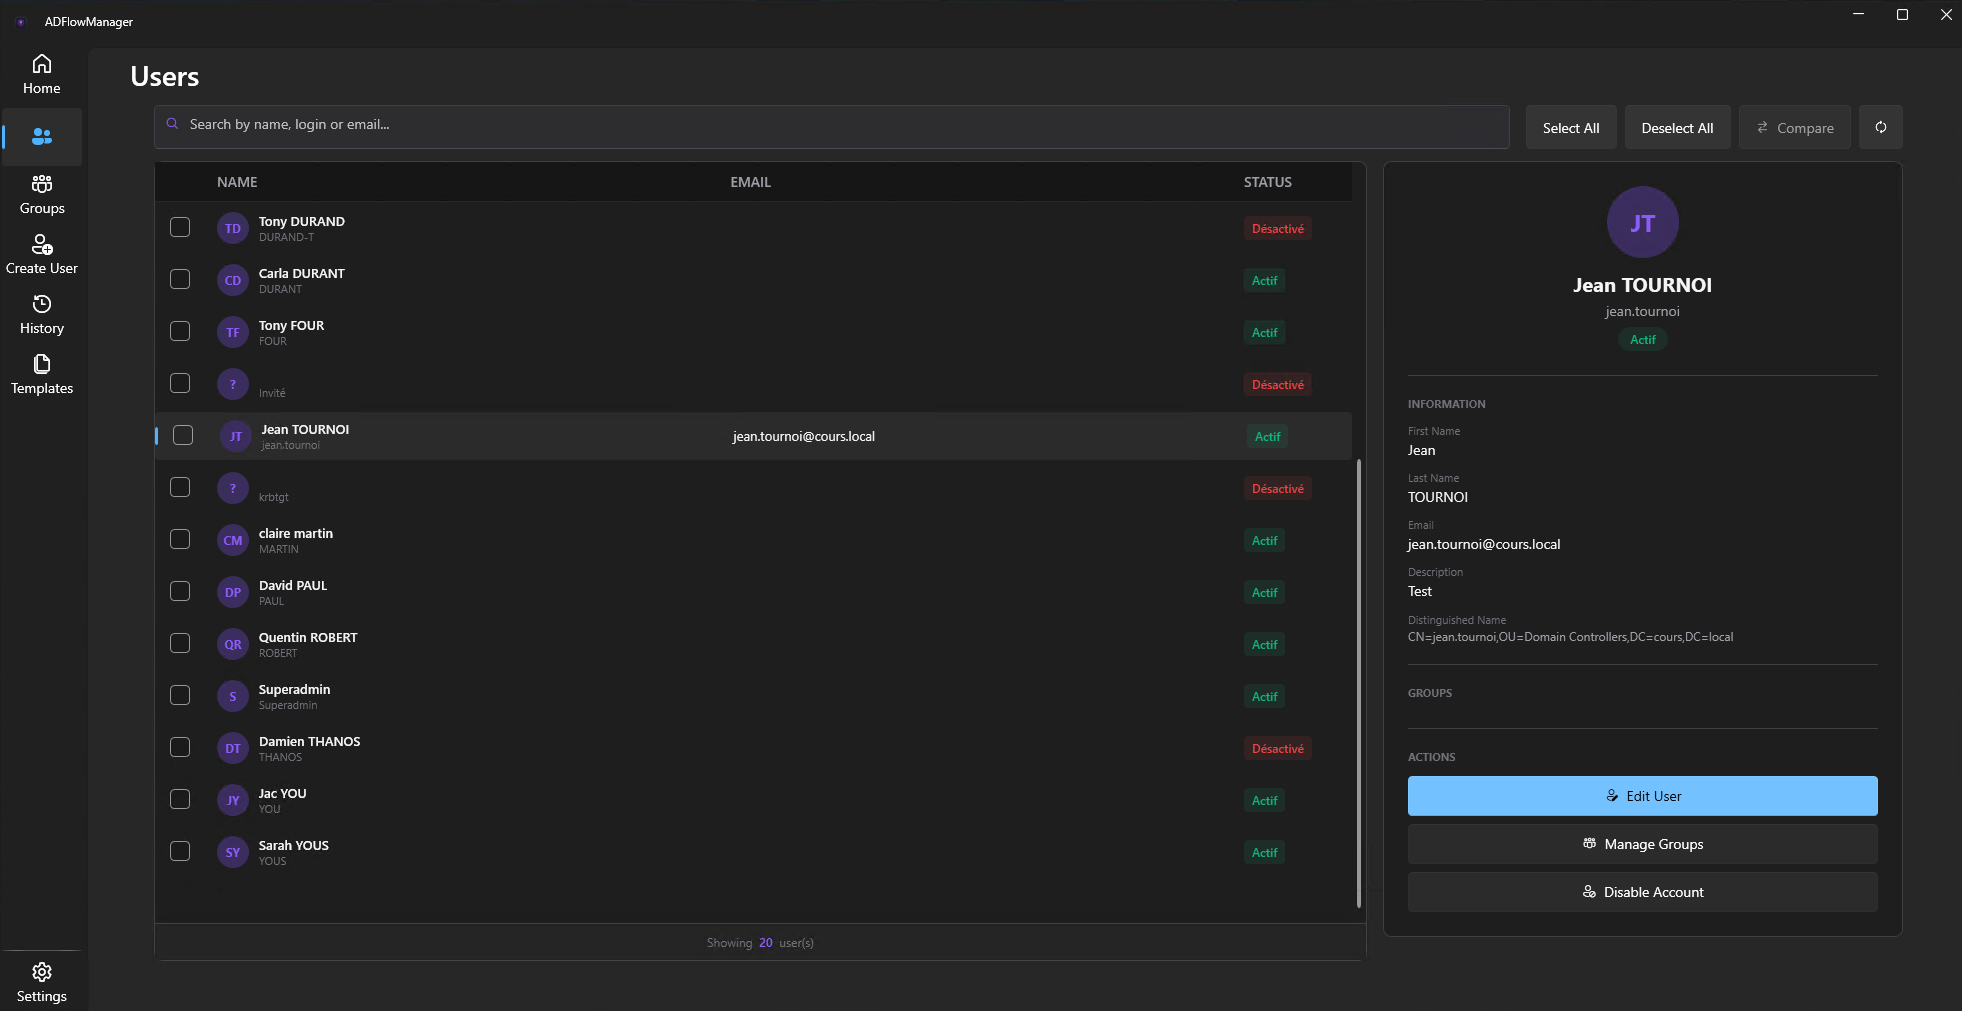
Task: Open Manage Groups for Jean TOURNOI
Action: coord(1641,843)
